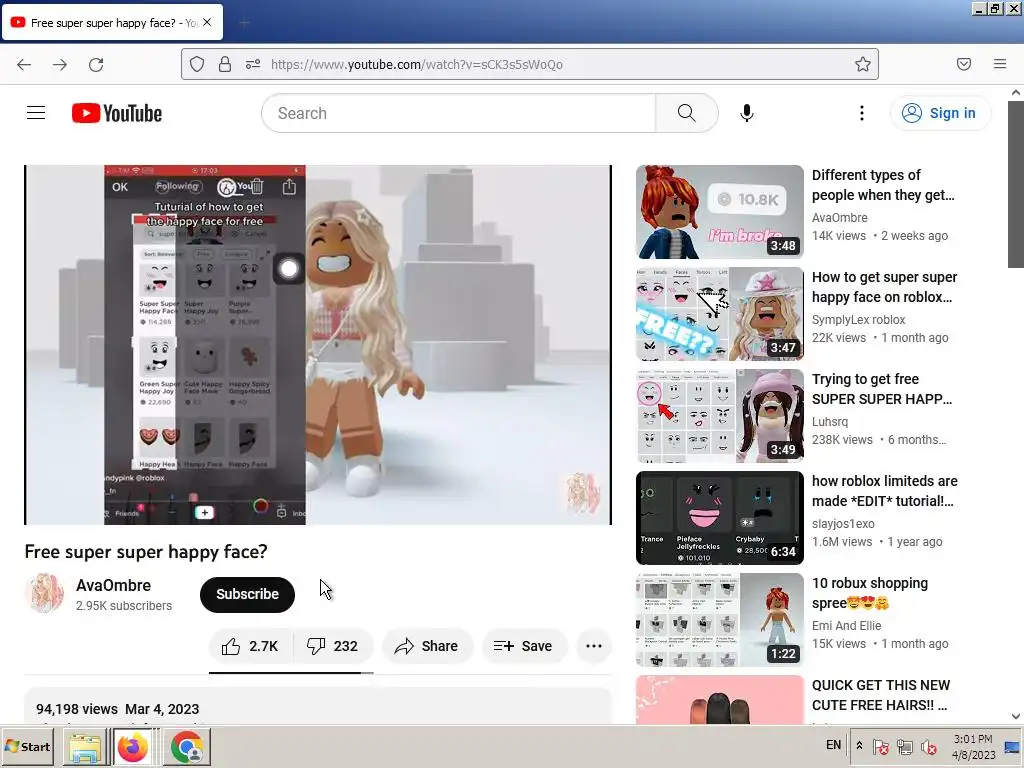Image resolution: width=1024 pixels, height=768 pixels.
Task: Open the 1:22 Emi And Ellie thumbnail
Action: [x=720, y=619]
